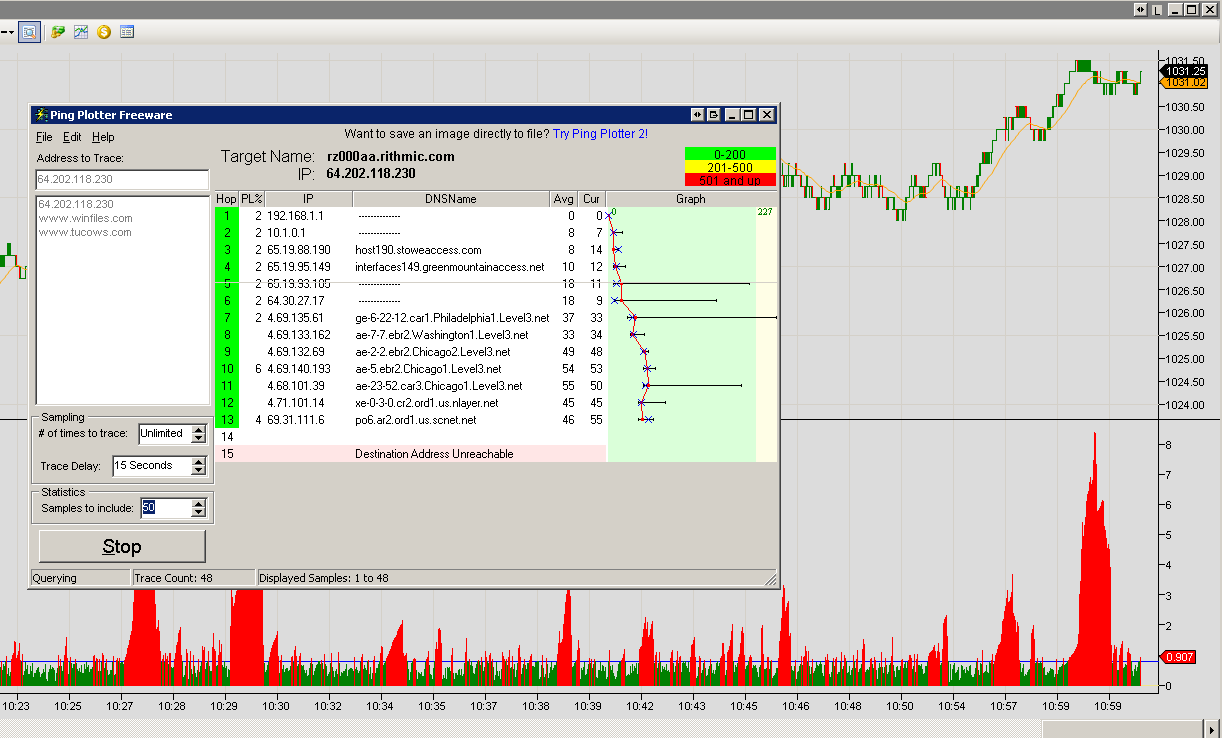Select www.tucows.com in the address list
Screen dimensions: 1222x738
85,232
